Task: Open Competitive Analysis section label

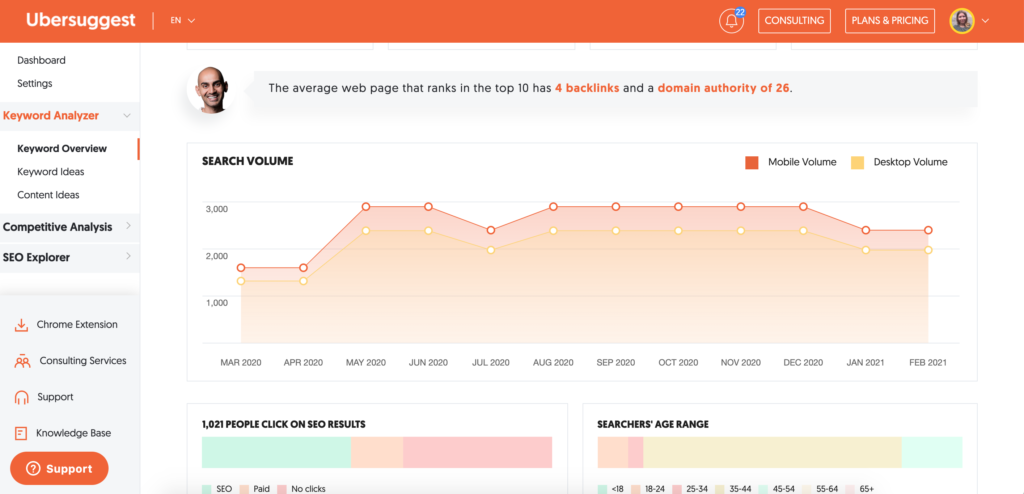Action: pyautogui.click(x=57, y=227)
